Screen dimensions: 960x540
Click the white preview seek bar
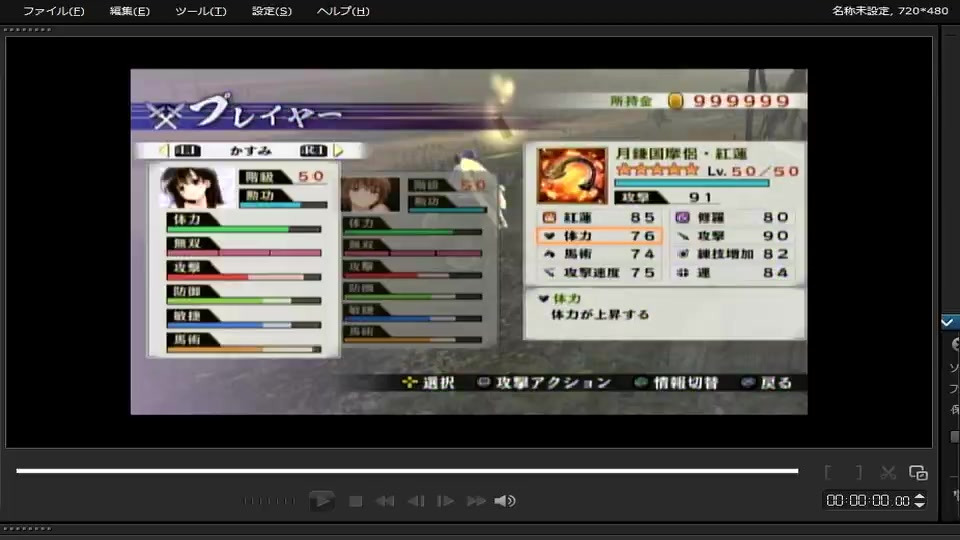[407, 471]
